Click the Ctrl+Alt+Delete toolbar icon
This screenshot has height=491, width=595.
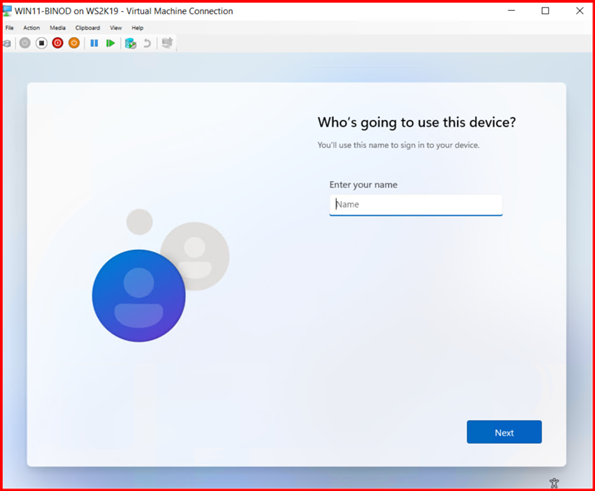[x=7, y=43]
